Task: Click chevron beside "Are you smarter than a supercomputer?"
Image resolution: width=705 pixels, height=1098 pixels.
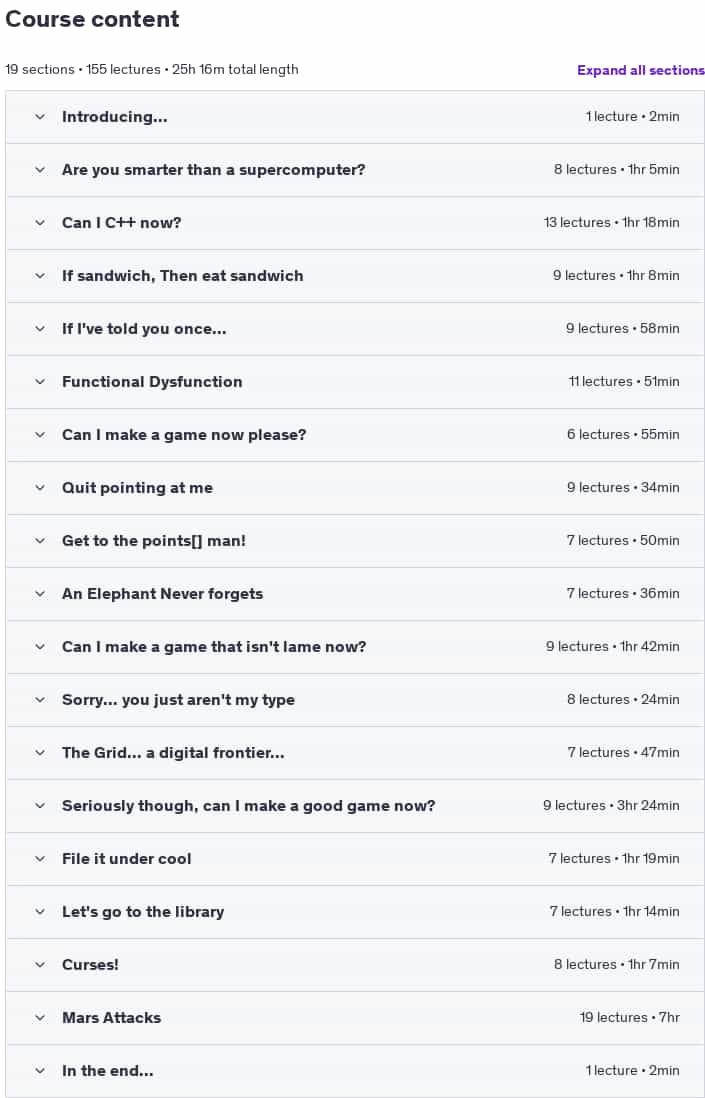Action: pos(40,169)
